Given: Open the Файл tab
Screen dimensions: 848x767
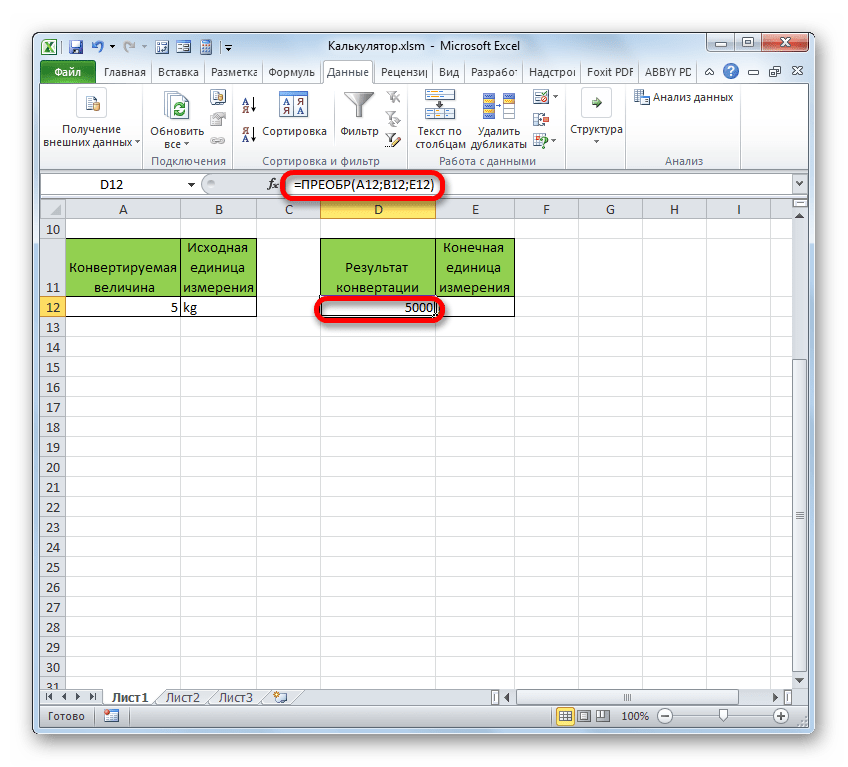Looking at the screenshot, I should [68, 72].
